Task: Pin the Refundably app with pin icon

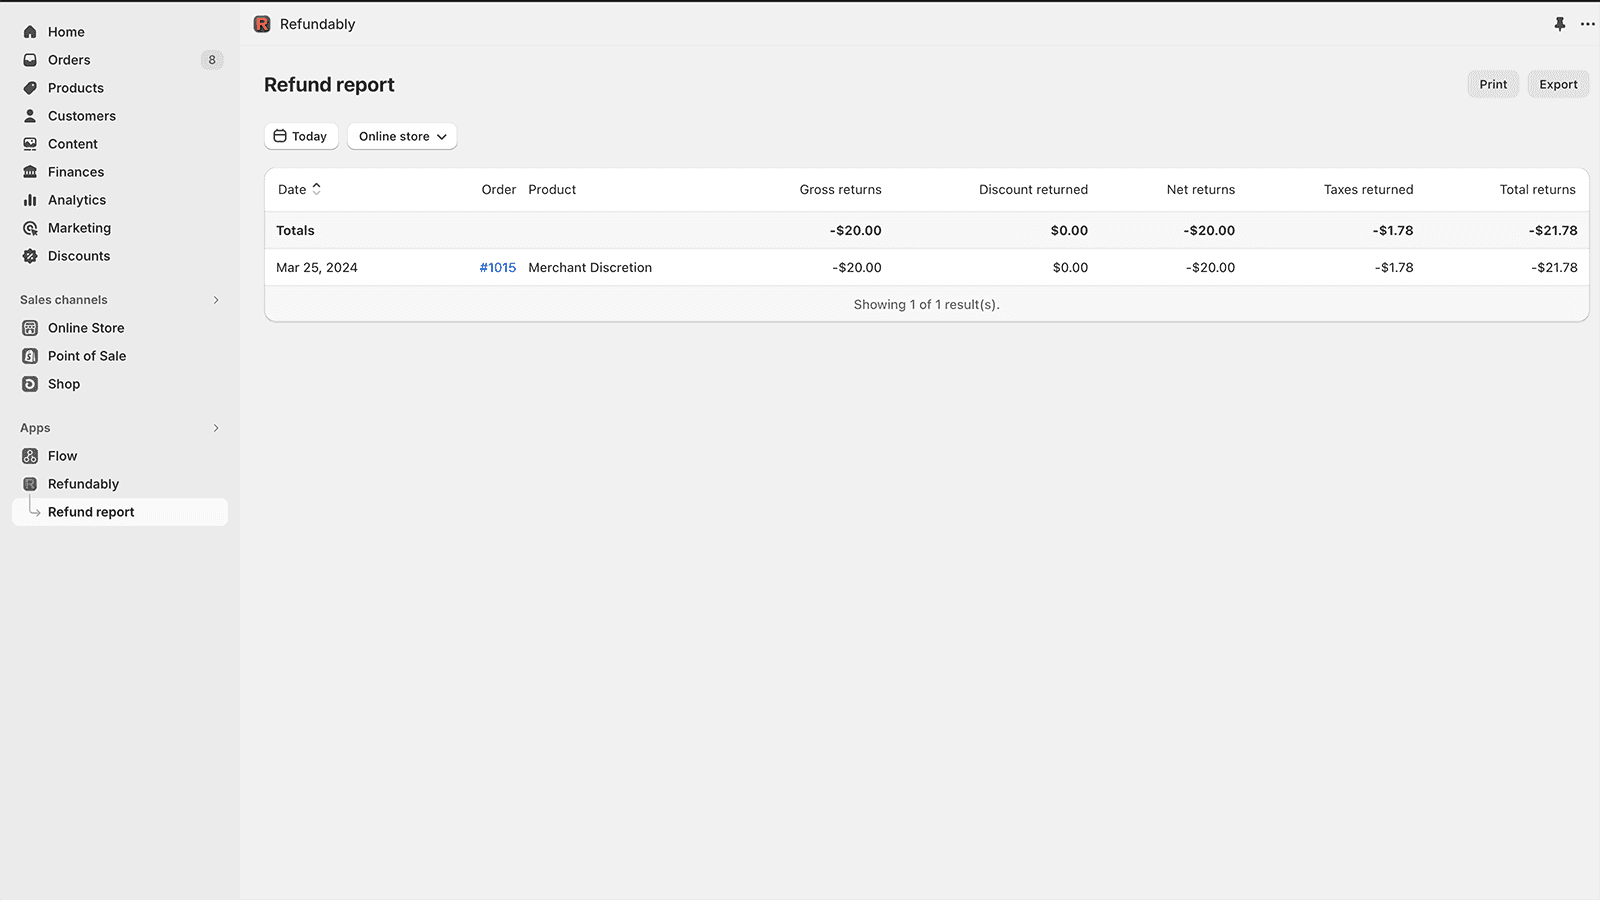Action: pyautogui.click(x=1559, y=24)
